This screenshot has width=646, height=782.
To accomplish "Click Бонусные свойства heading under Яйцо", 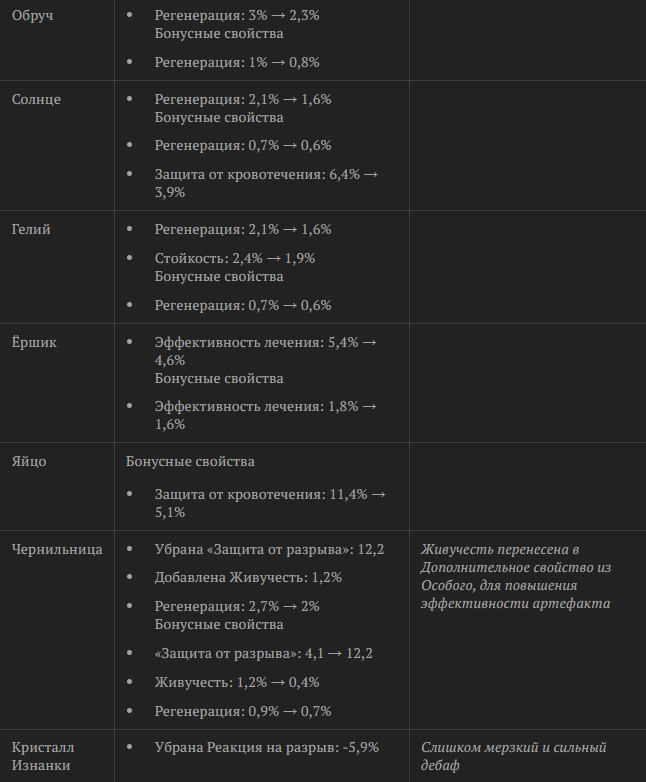I will coord(190,461).
